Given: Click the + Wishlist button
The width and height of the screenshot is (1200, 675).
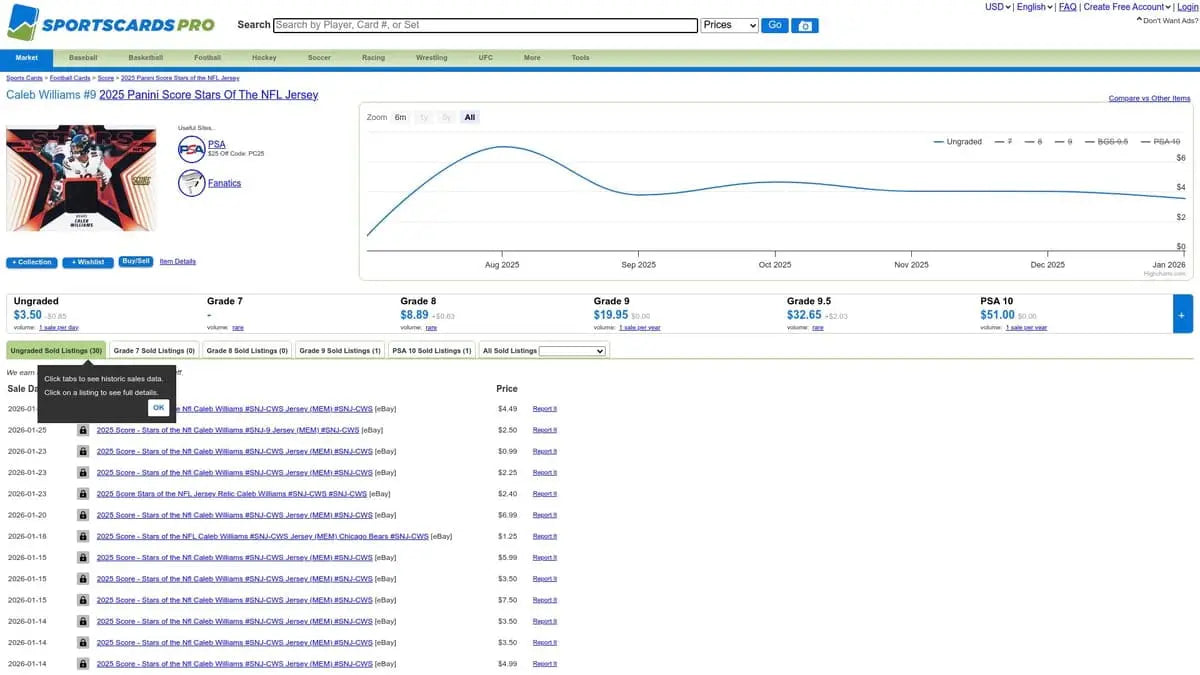Looking at the screenshot, I should click(x=88, y=262).
